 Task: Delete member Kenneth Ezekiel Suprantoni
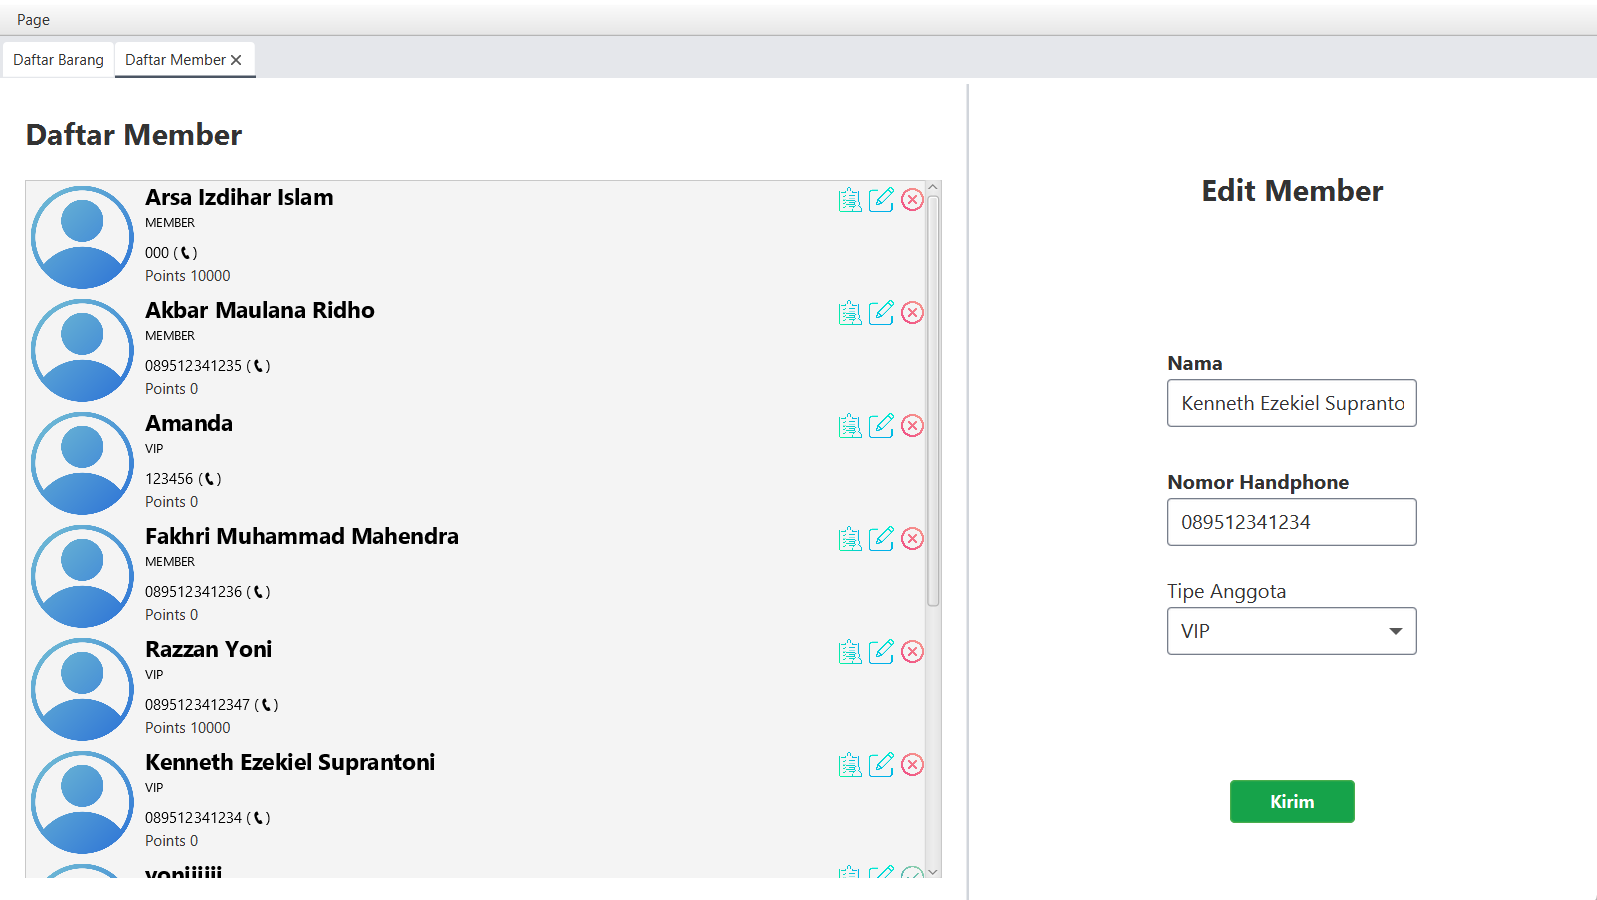point(912,765)
